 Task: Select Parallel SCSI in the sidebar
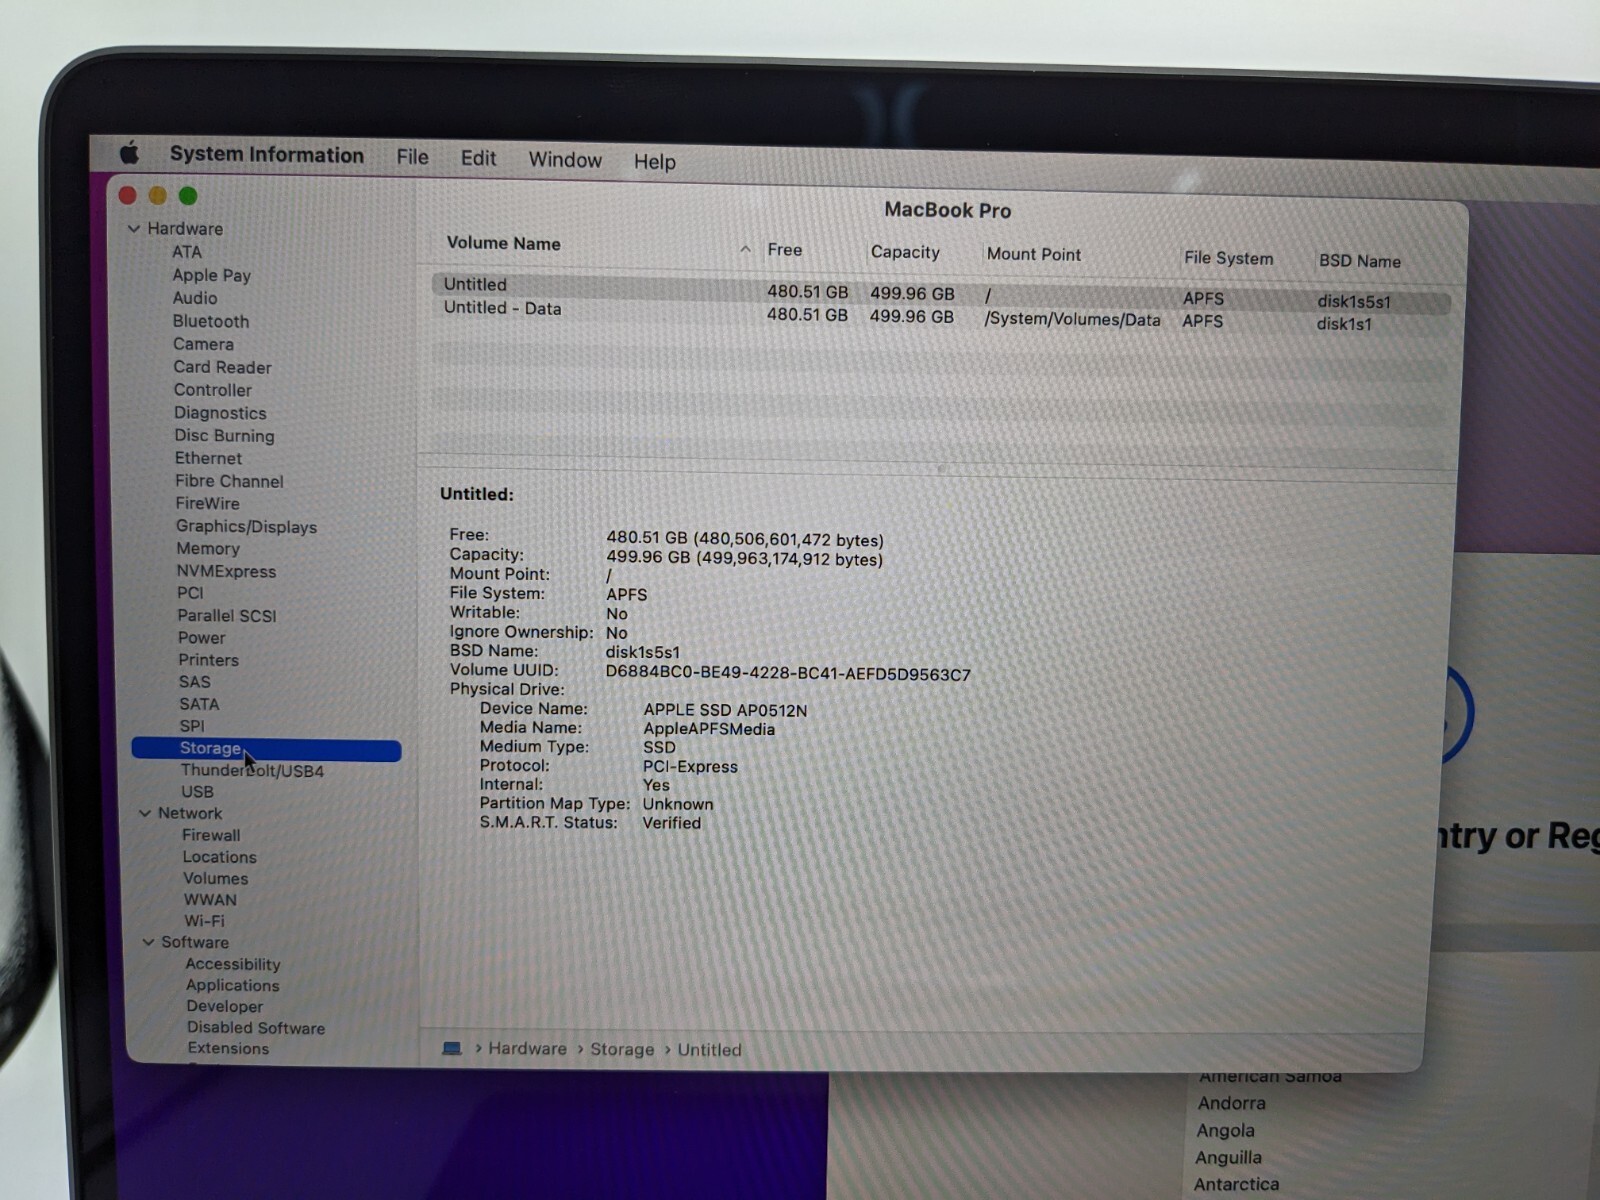click(227, 616)
